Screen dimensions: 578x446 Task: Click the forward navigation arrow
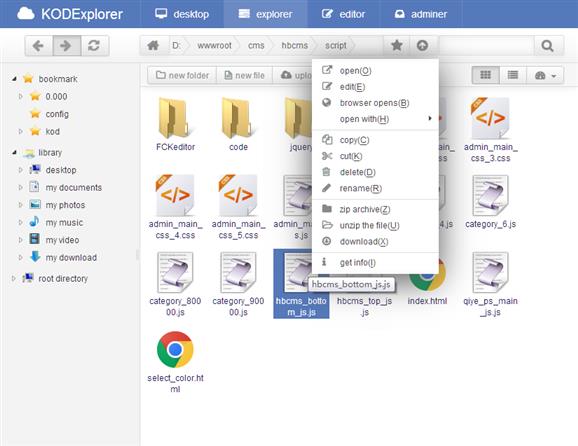click(x=67, y=46)
